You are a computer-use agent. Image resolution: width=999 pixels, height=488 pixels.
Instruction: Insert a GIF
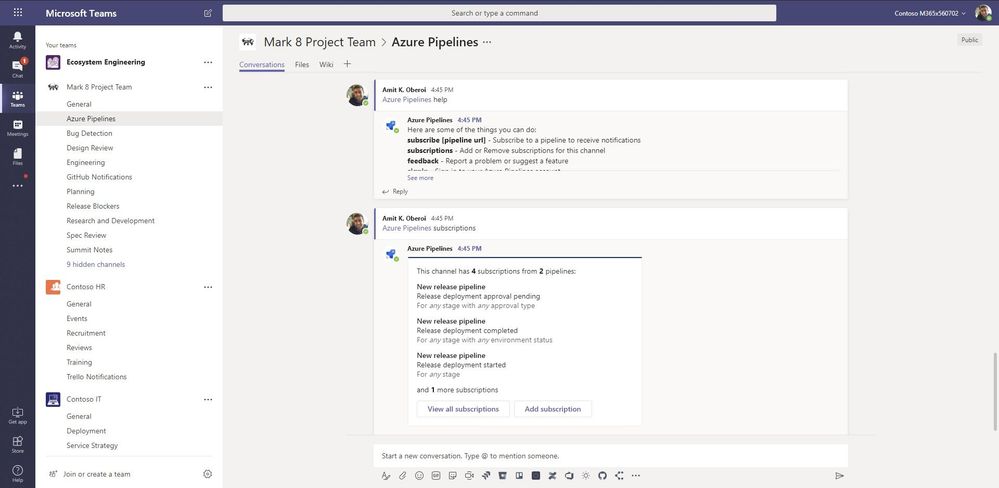[436, 475]
